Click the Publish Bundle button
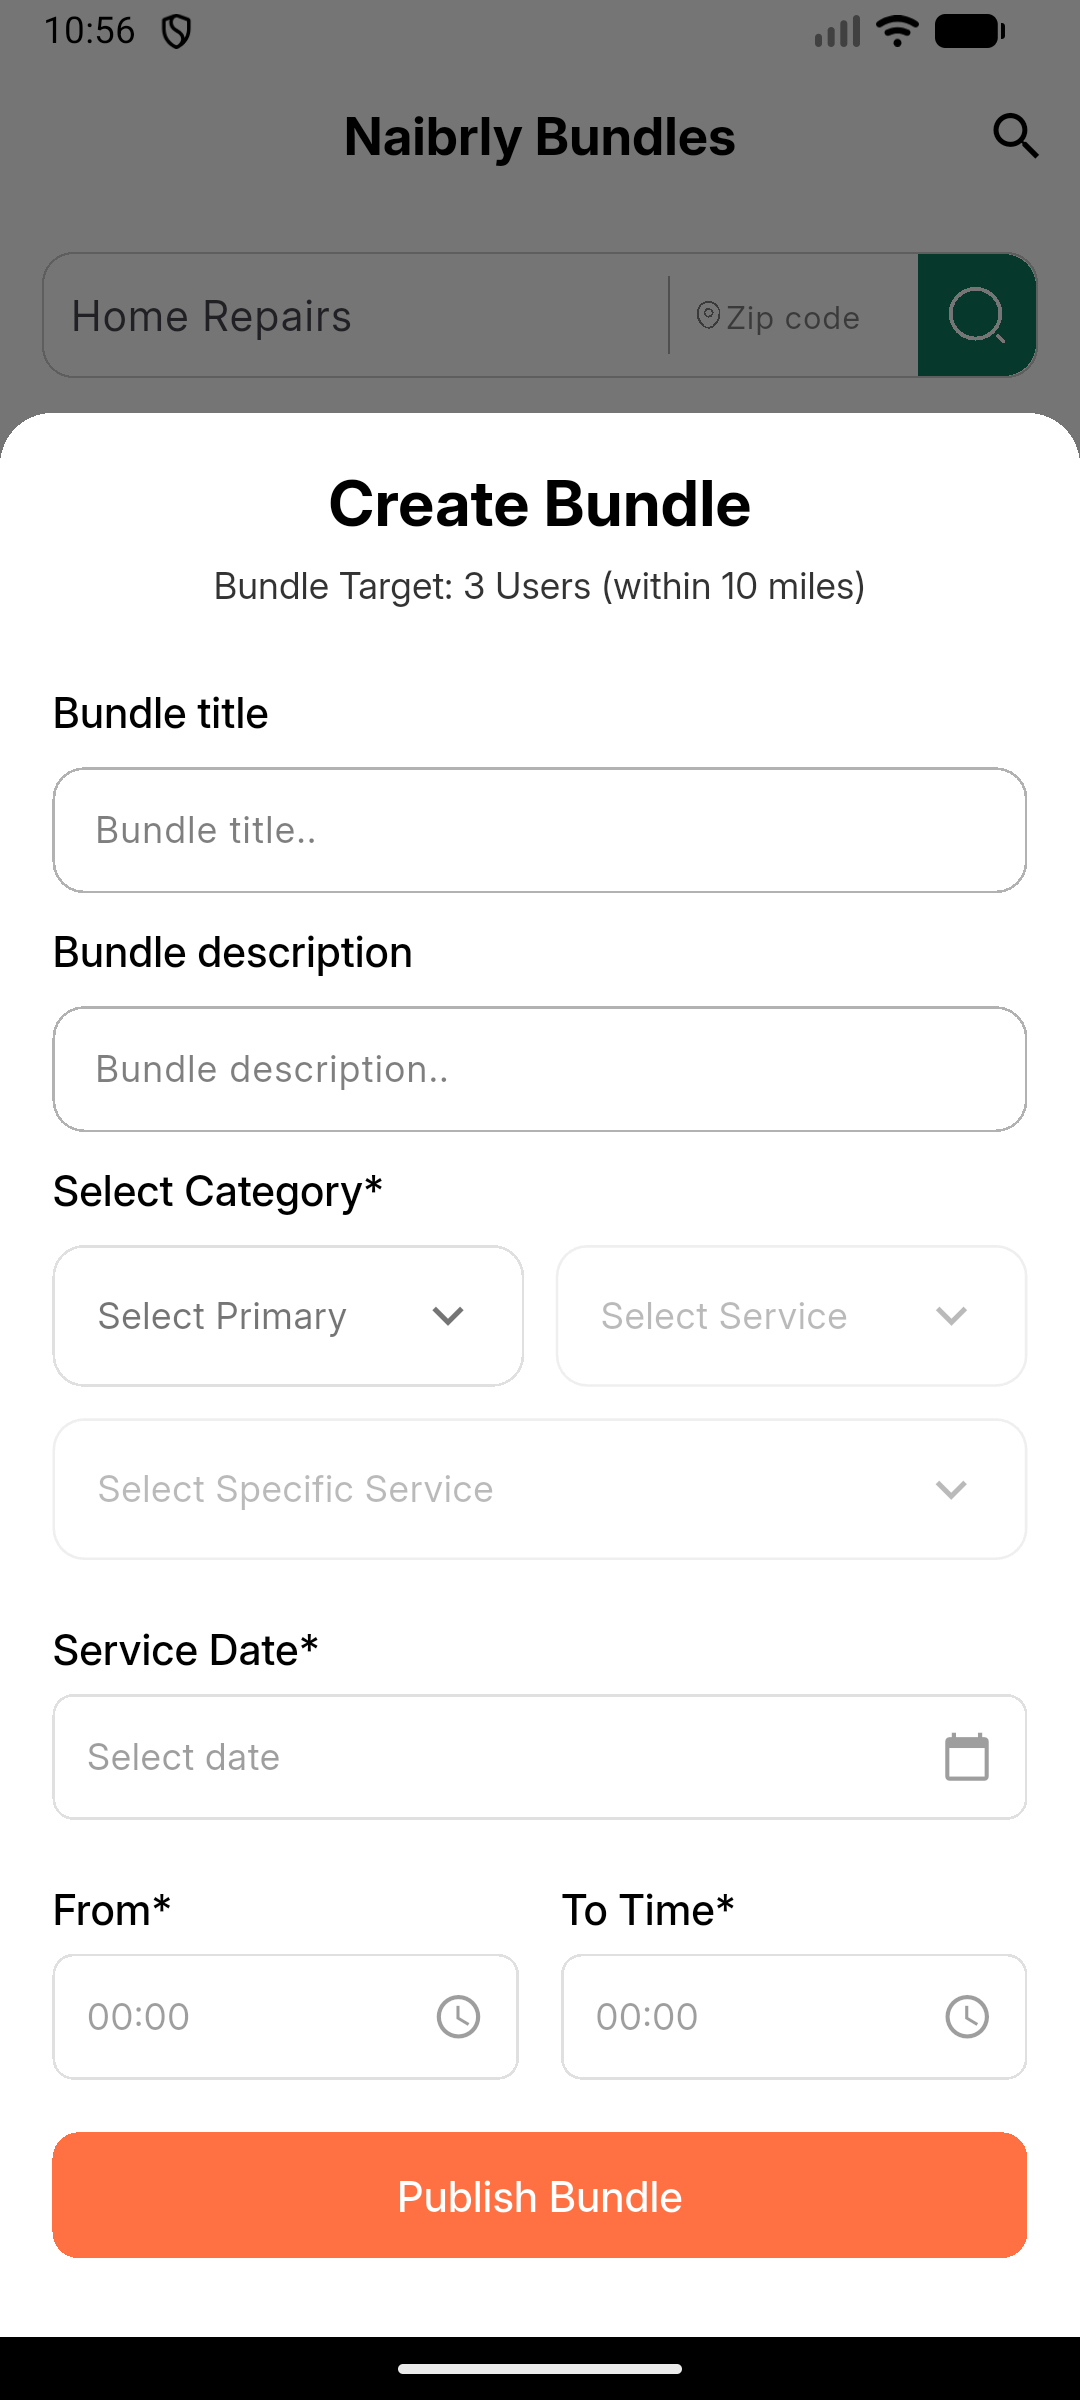Screen dimensions: 1080x2400 (540, 2195)
